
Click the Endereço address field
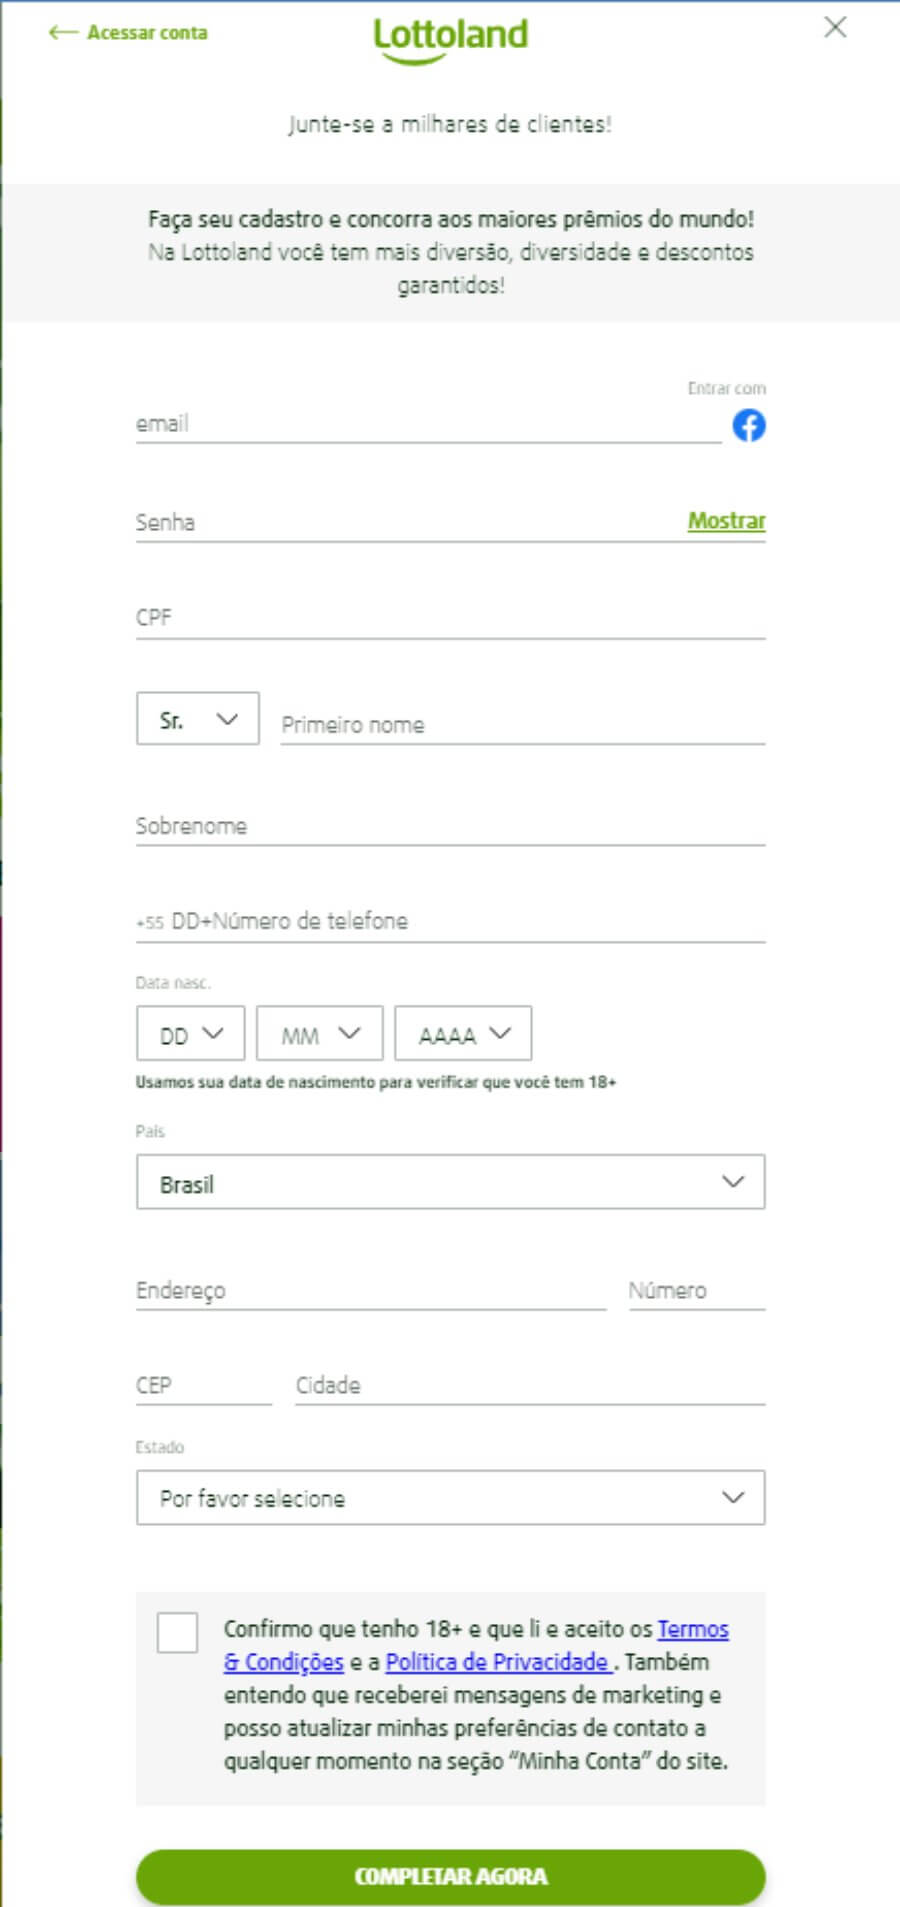pos(371,1290)
